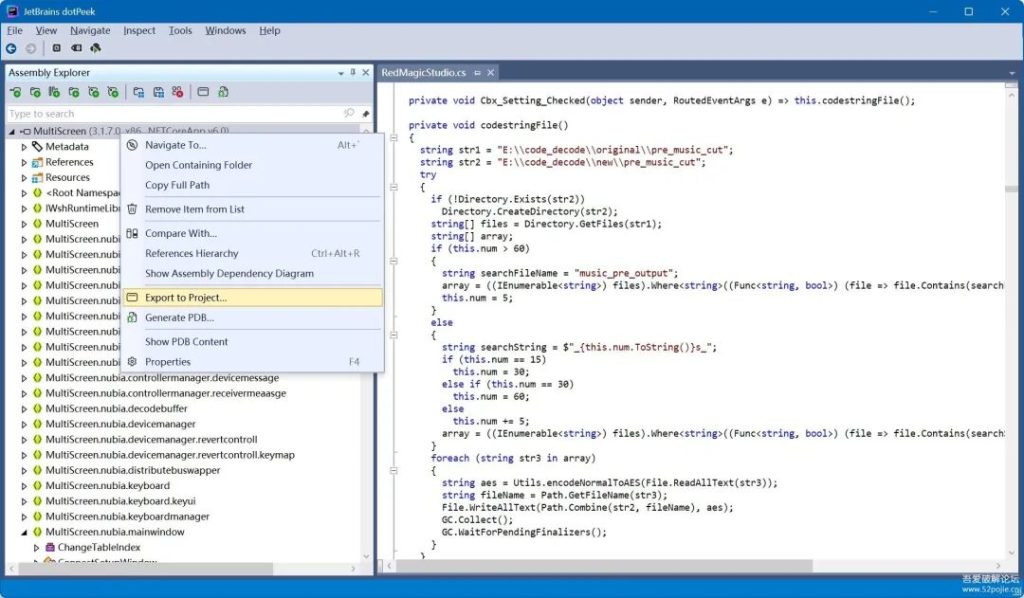Click the Open Assembly List folder icon

[x=138, y=92]
